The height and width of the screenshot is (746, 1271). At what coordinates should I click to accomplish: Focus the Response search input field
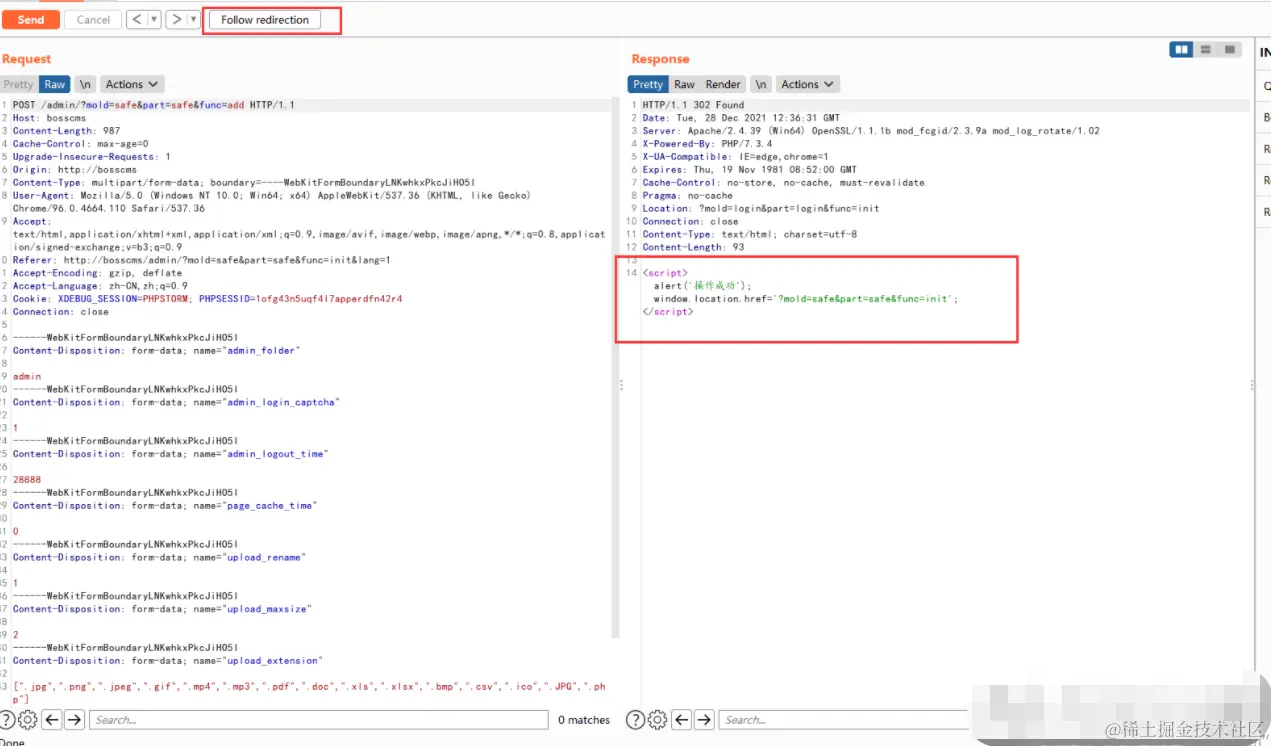pos(845,720)
